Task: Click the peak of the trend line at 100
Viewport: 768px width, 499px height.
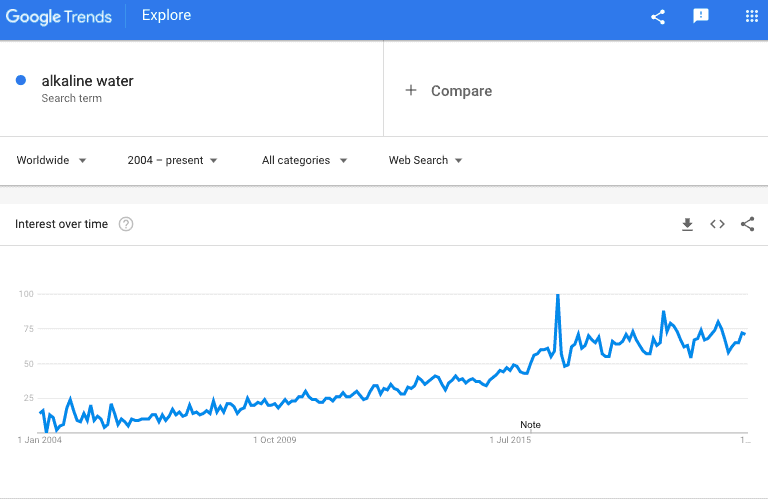Action: click(557, 295)
